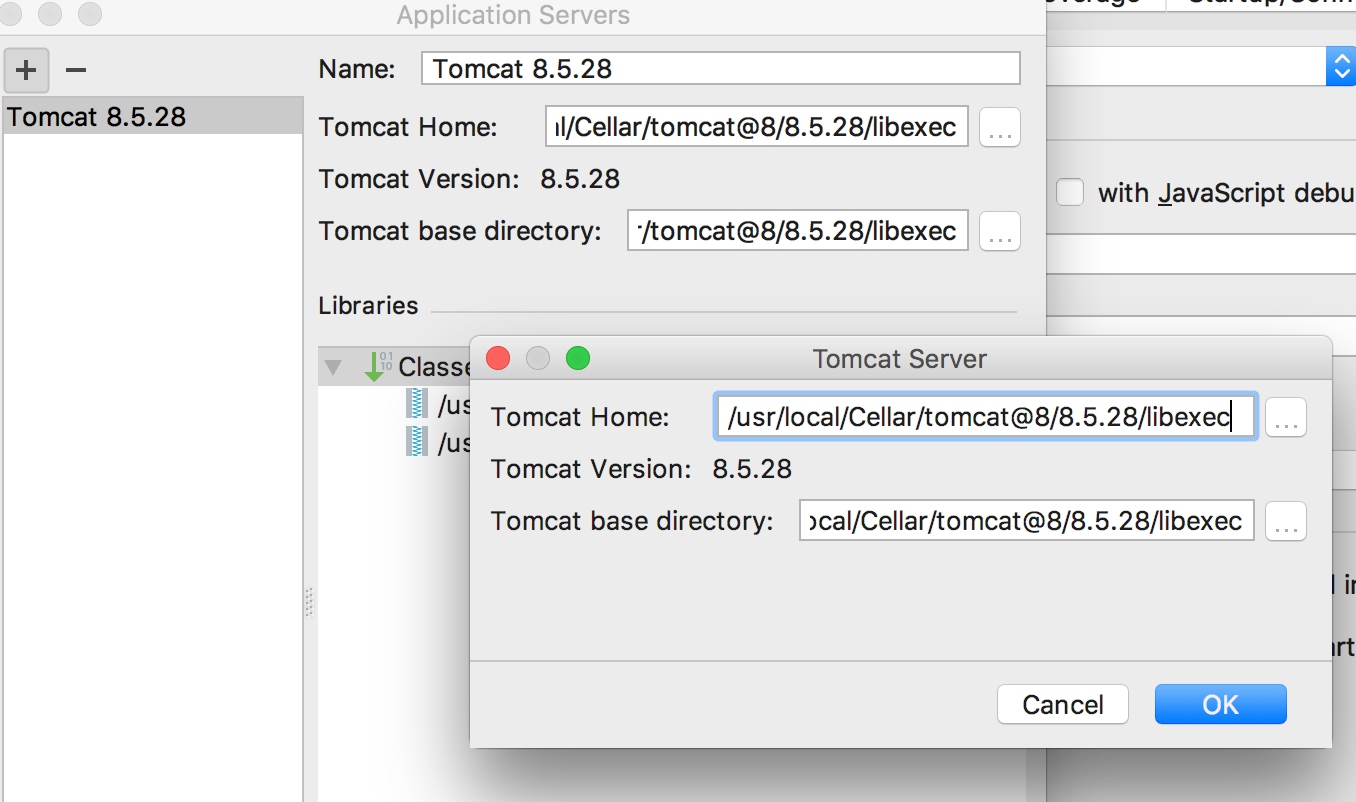Browse base directory in Tomcat Server dialog
This screenshot has width=1356, height=802.
tap(1286, 521)
